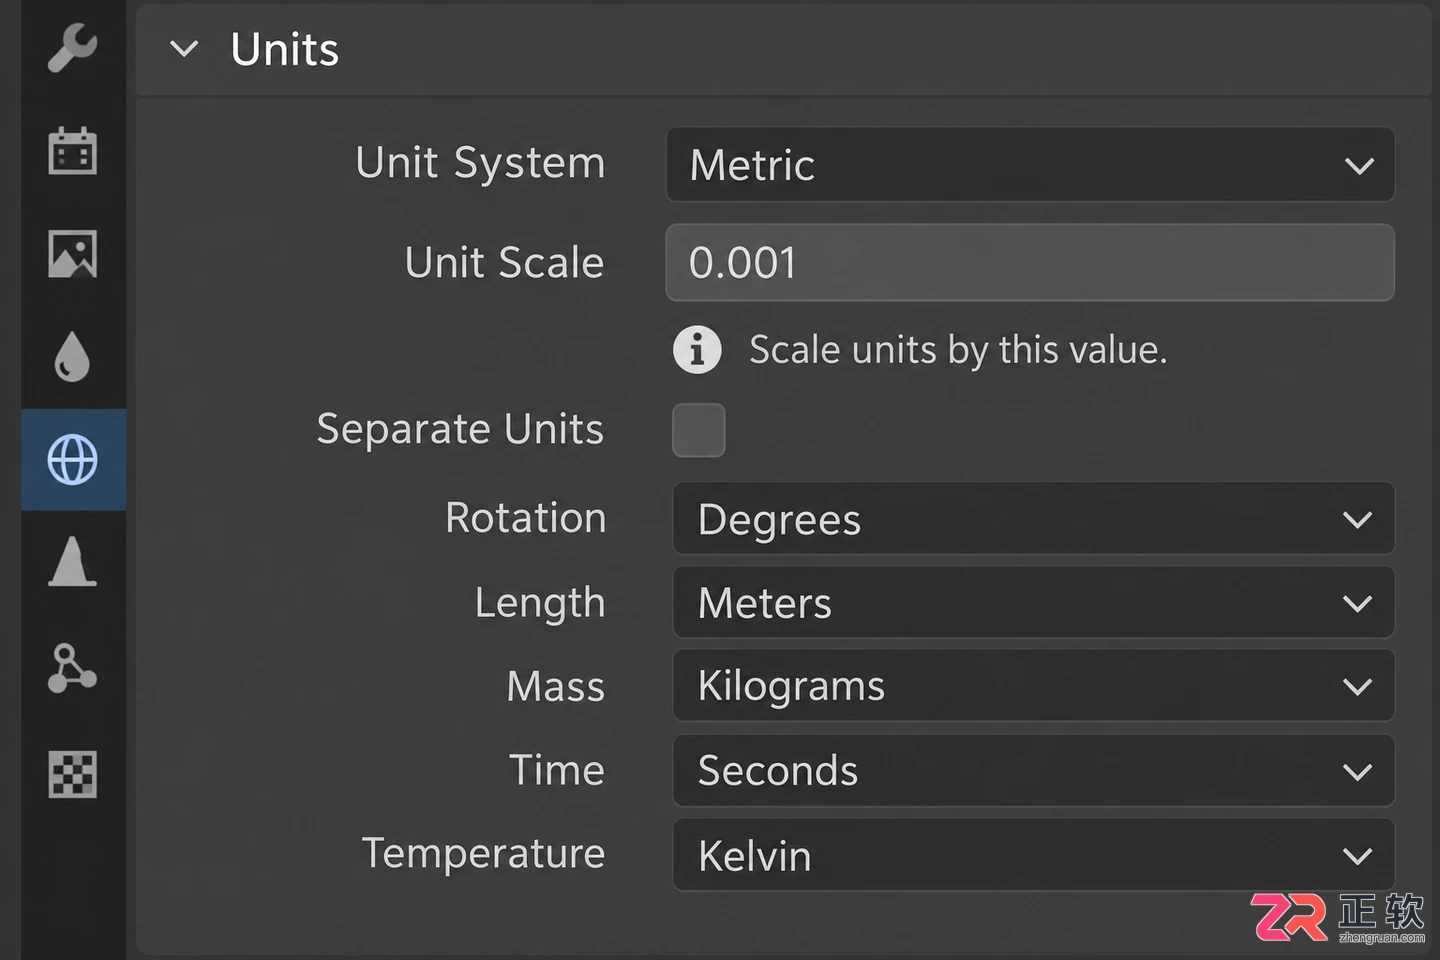Screen dimensions: 1440x960
Task: Click the Unit Scale label
Action: click(x=504, y=262)
